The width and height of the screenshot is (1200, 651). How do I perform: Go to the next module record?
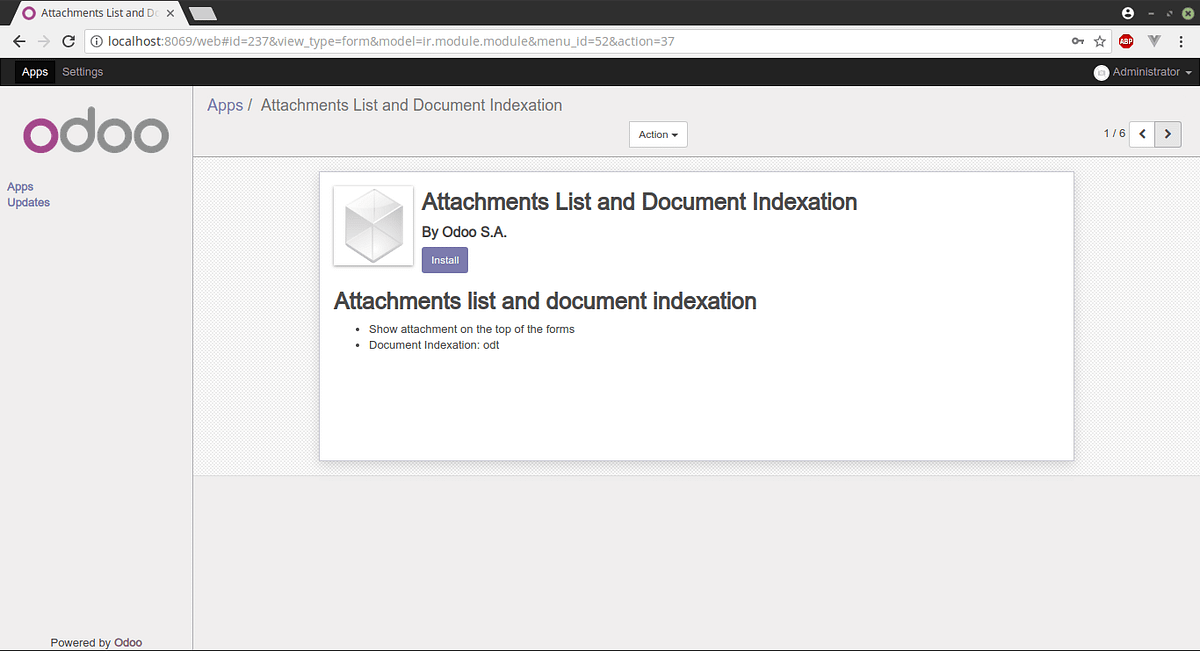[1167, 133]
